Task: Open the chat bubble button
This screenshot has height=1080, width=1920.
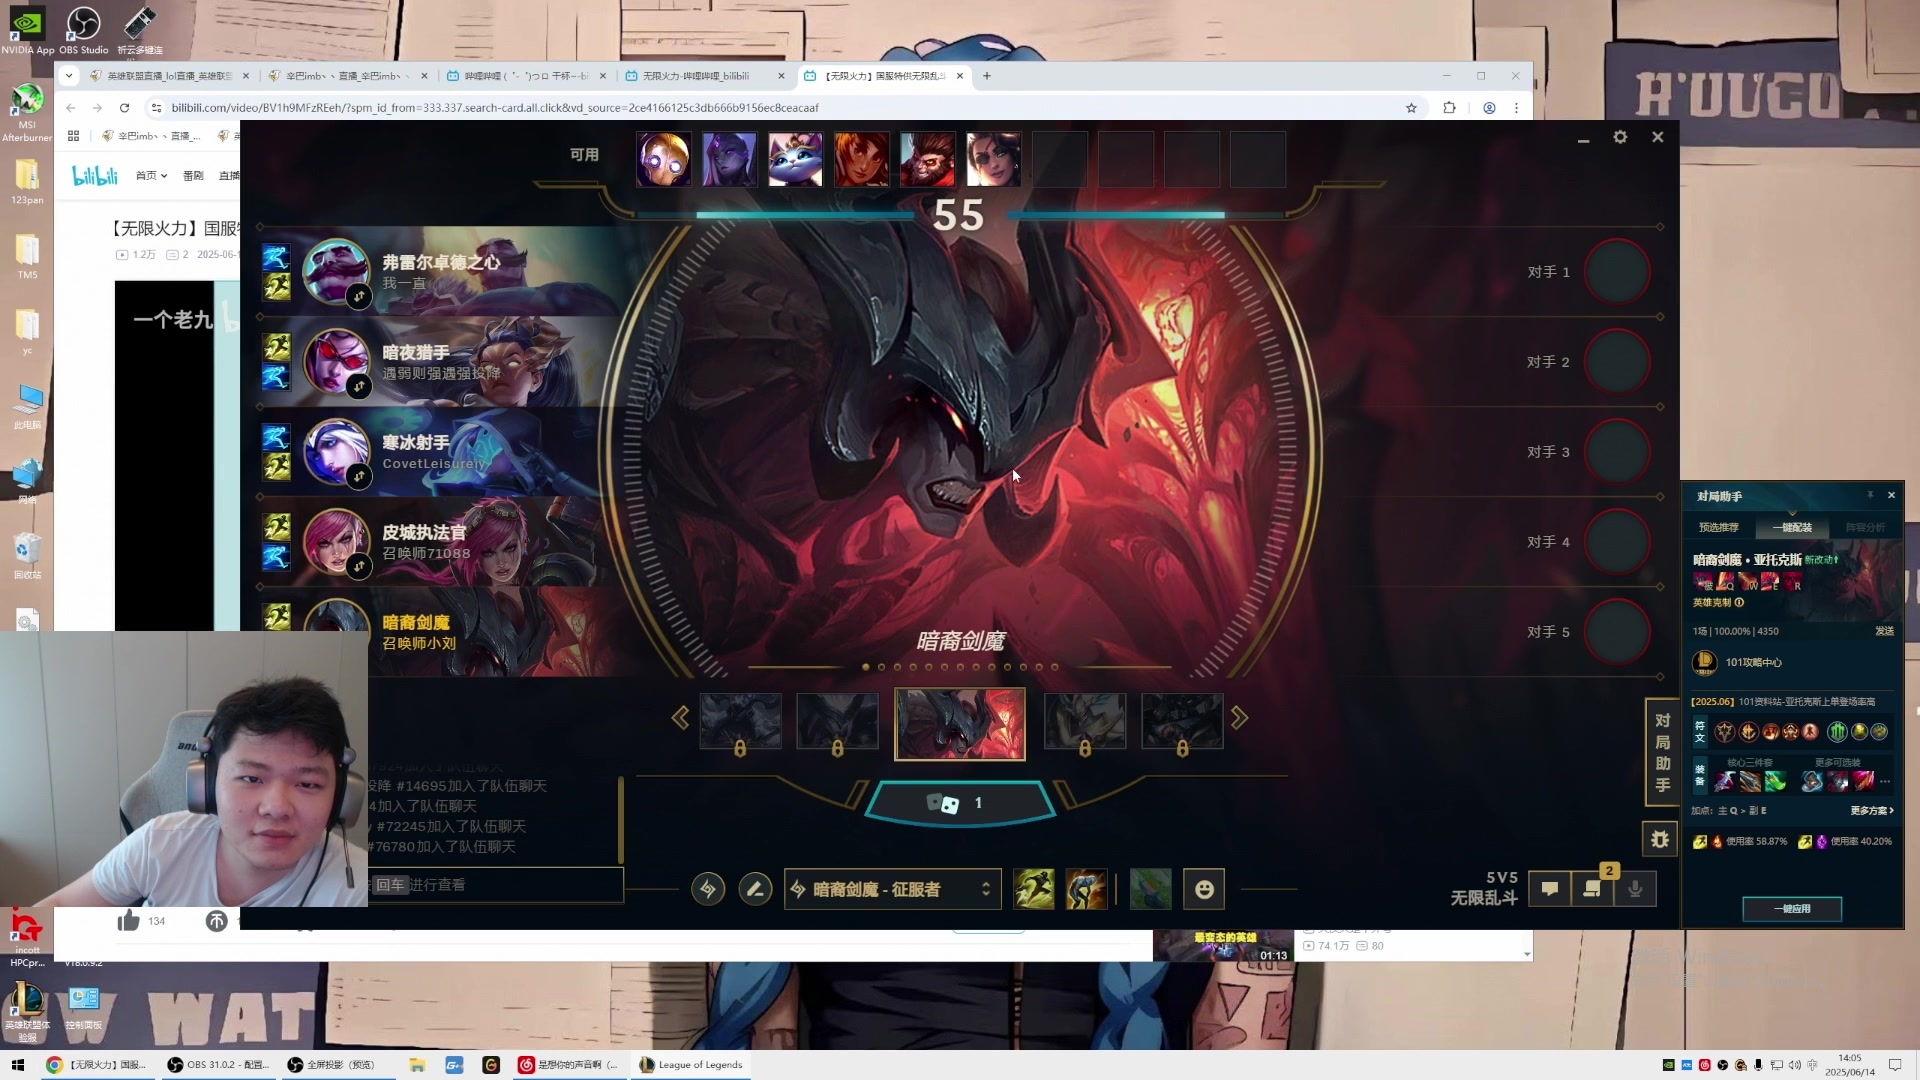Action: point(1550,888)
